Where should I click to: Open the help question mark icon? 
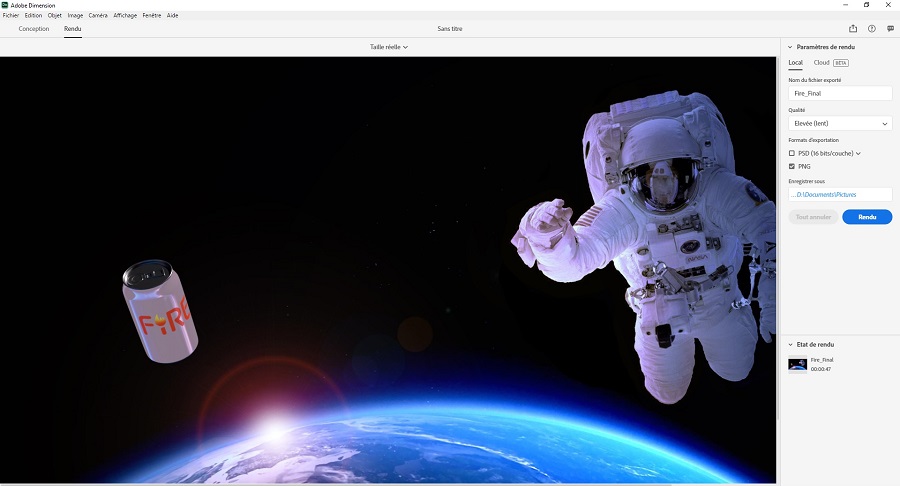[x=872, y=29]
